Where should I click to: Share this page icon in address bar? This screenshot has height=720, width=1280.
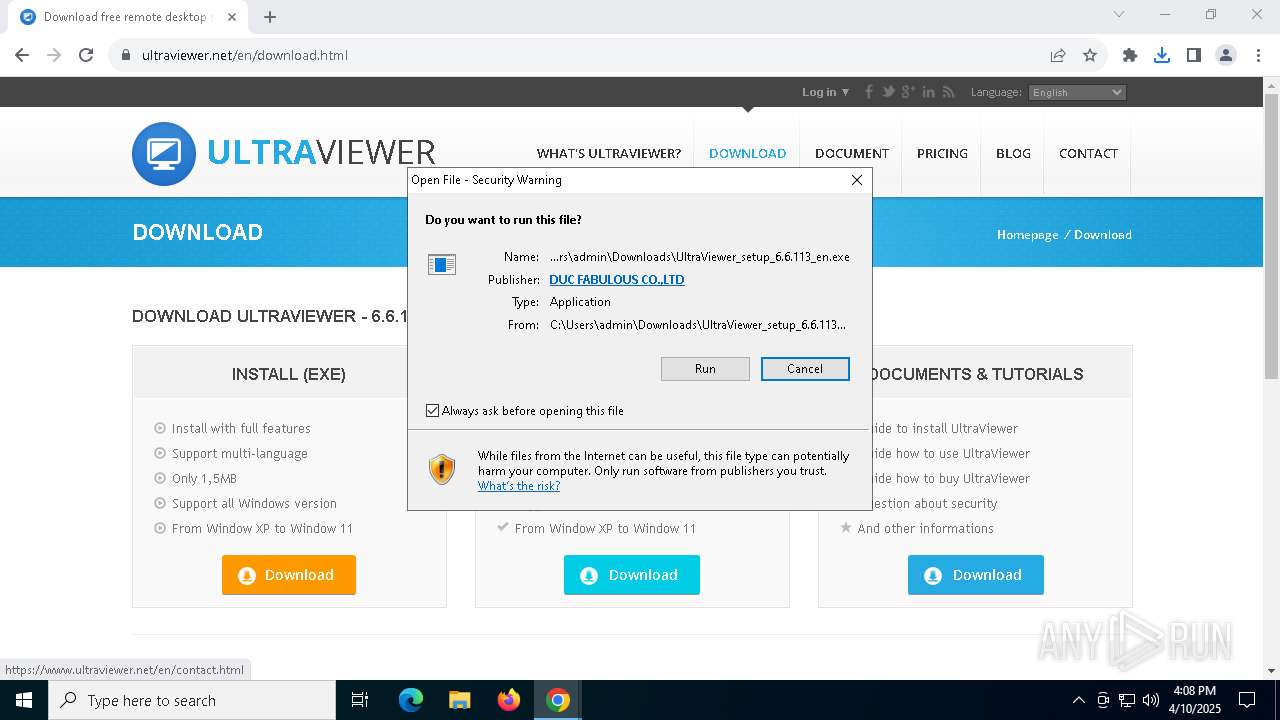(x=1058, y=55)
